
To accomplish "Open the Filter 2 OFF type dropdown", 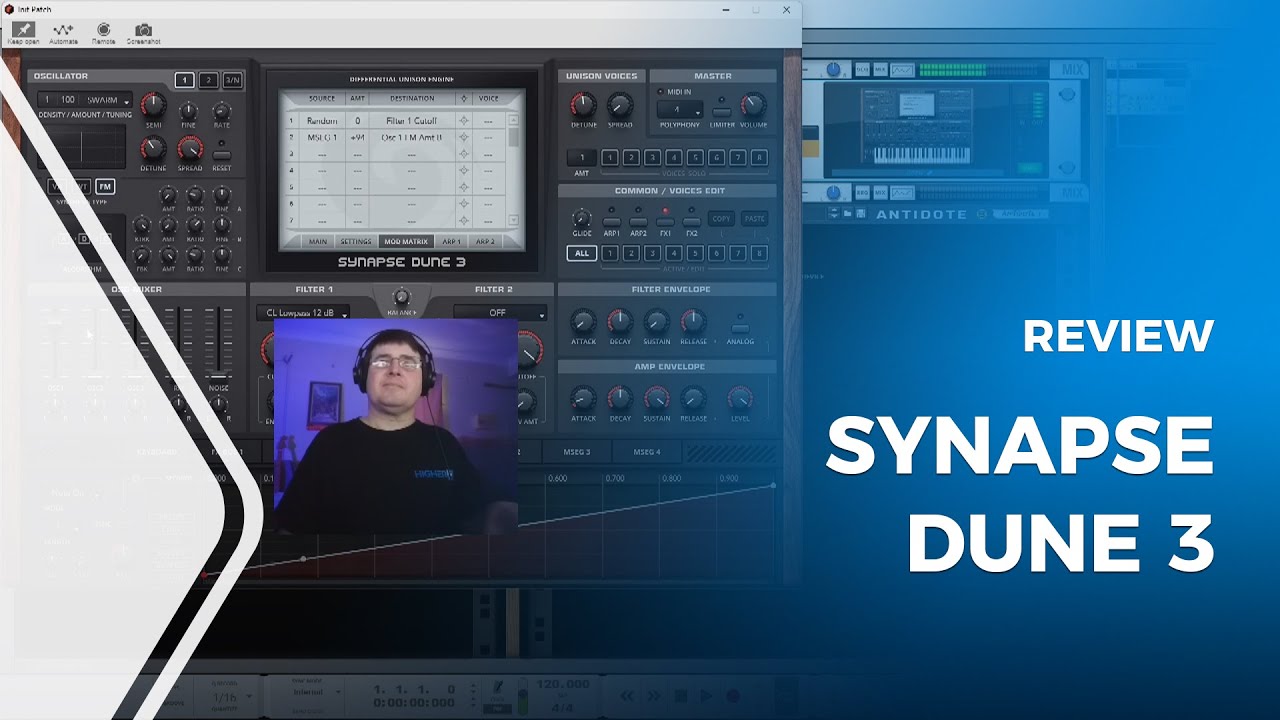I will point(500,313).
